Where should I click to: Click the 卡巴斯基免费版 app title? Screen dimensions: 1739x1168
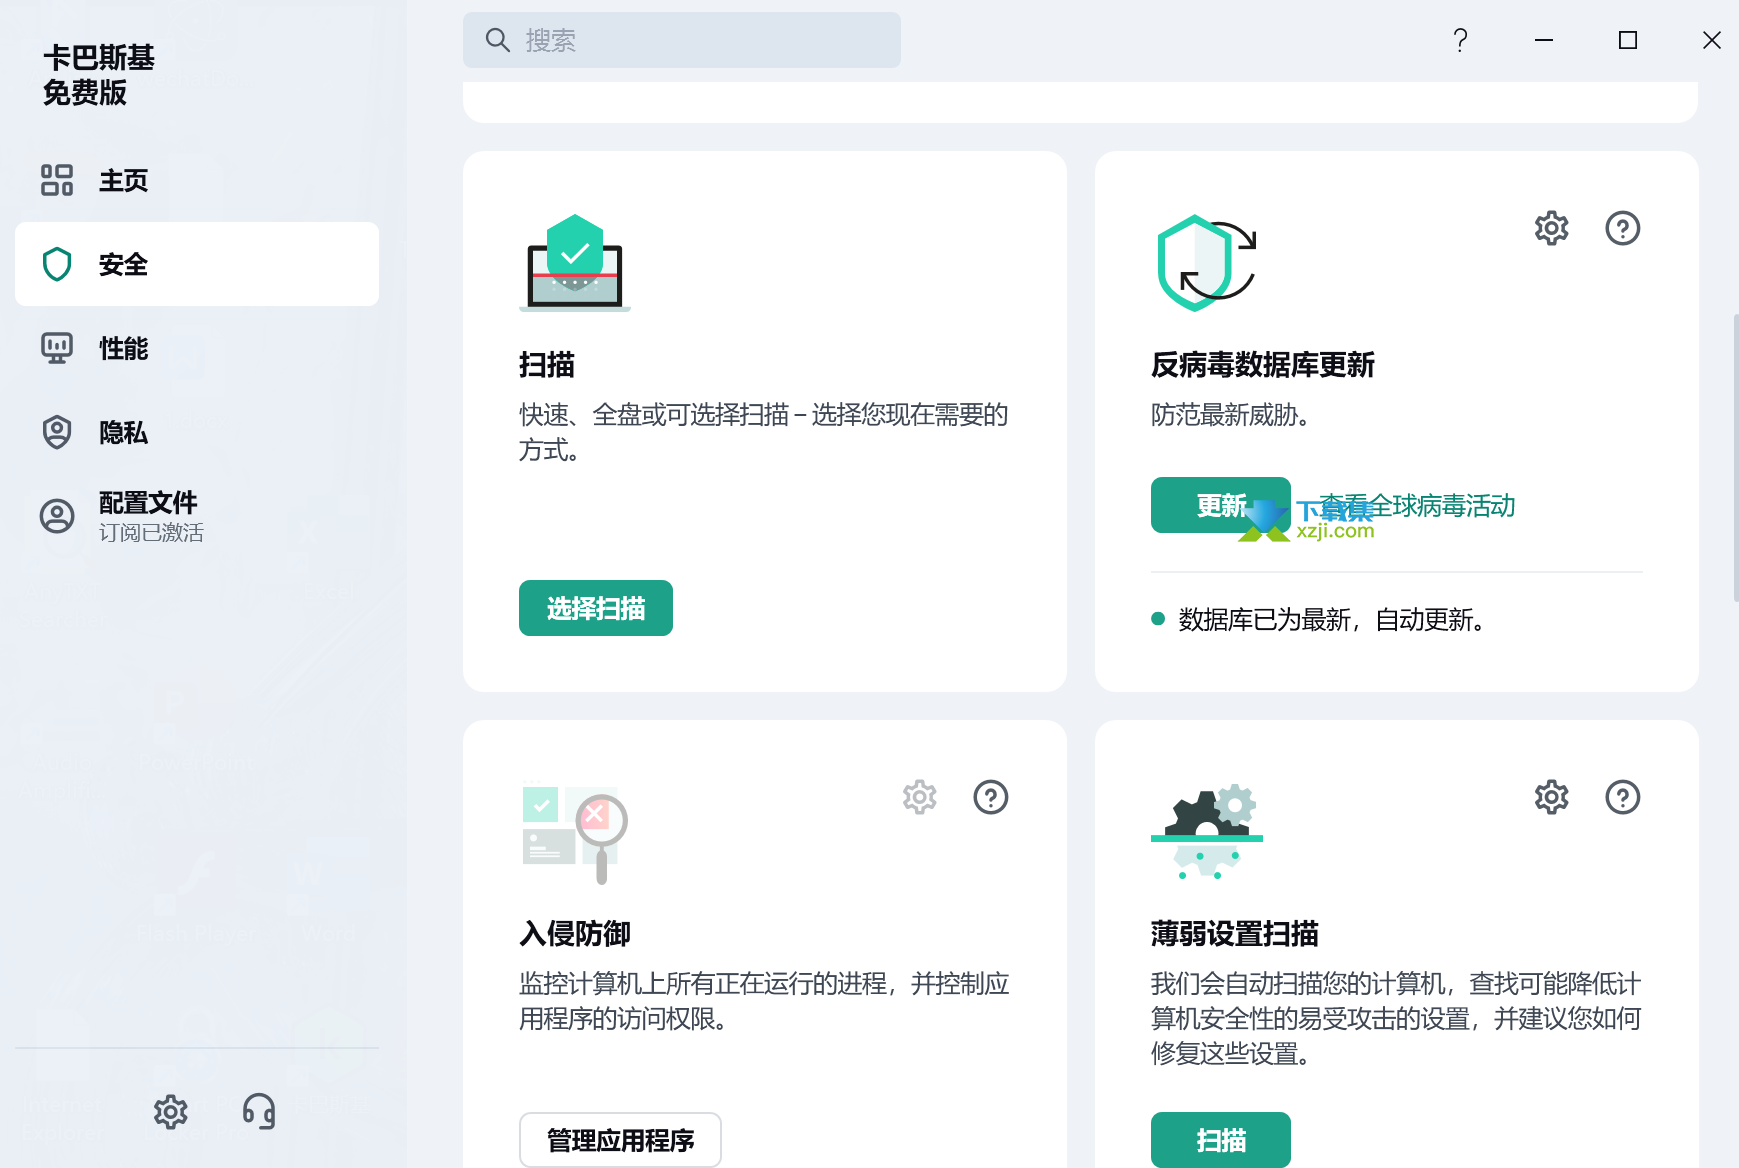99,75
